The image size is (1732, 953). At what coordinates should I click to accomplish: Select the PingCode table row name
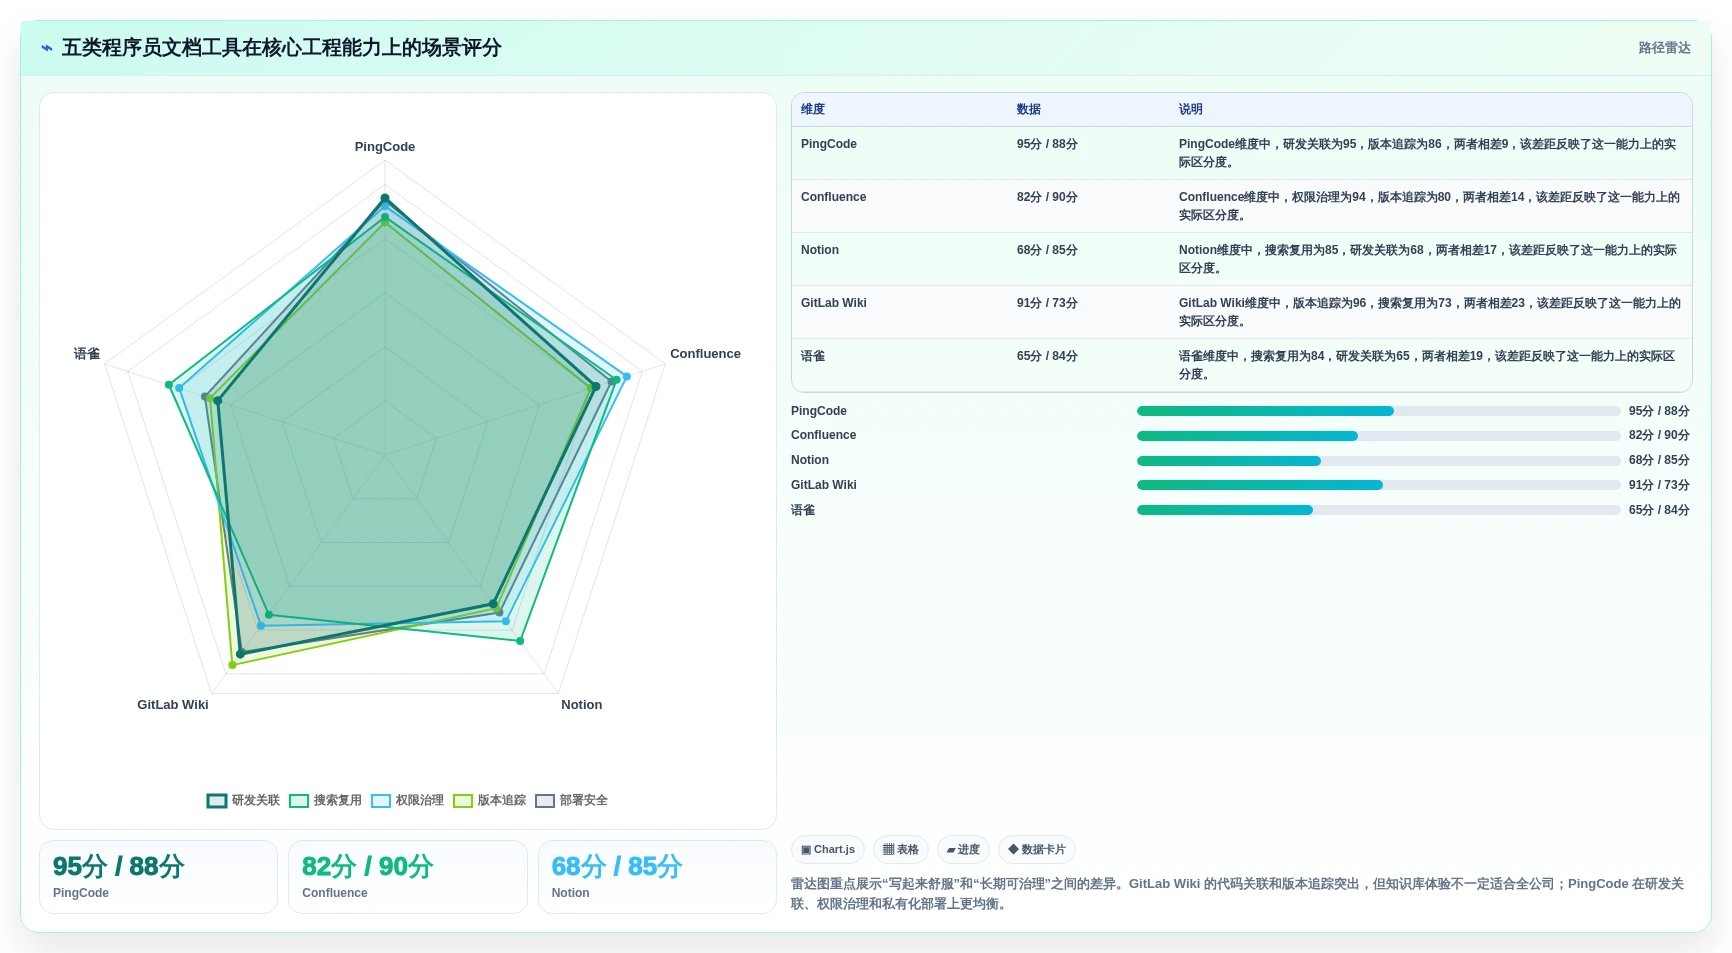[829, 144]
